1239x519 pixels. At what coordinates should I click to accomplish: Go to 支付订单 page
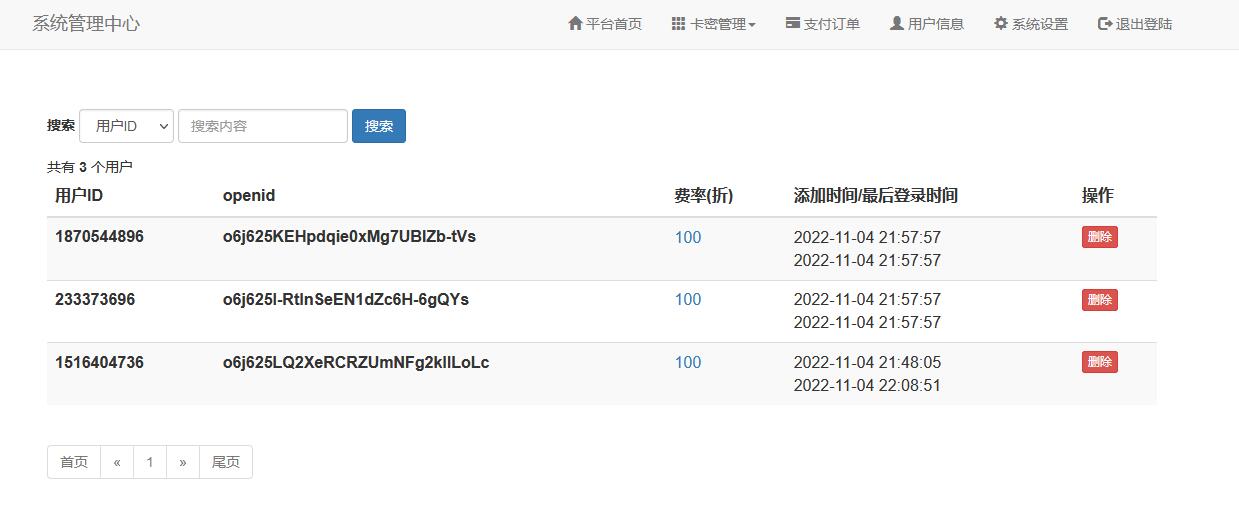(x=823, y=24)
